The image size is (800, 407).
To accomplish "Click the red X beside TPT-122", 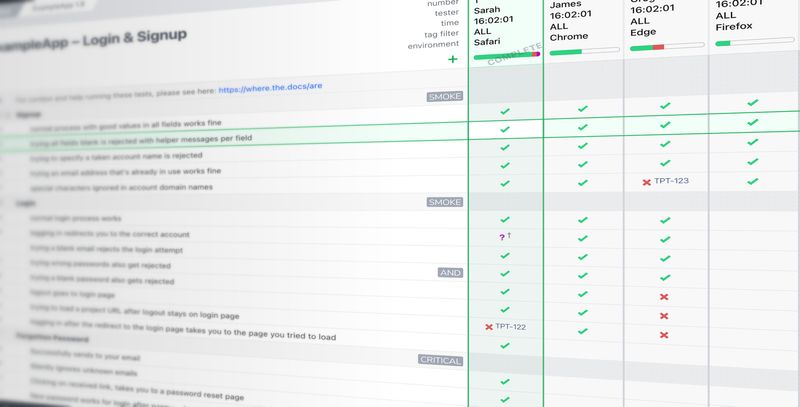I will coord(489,327).
